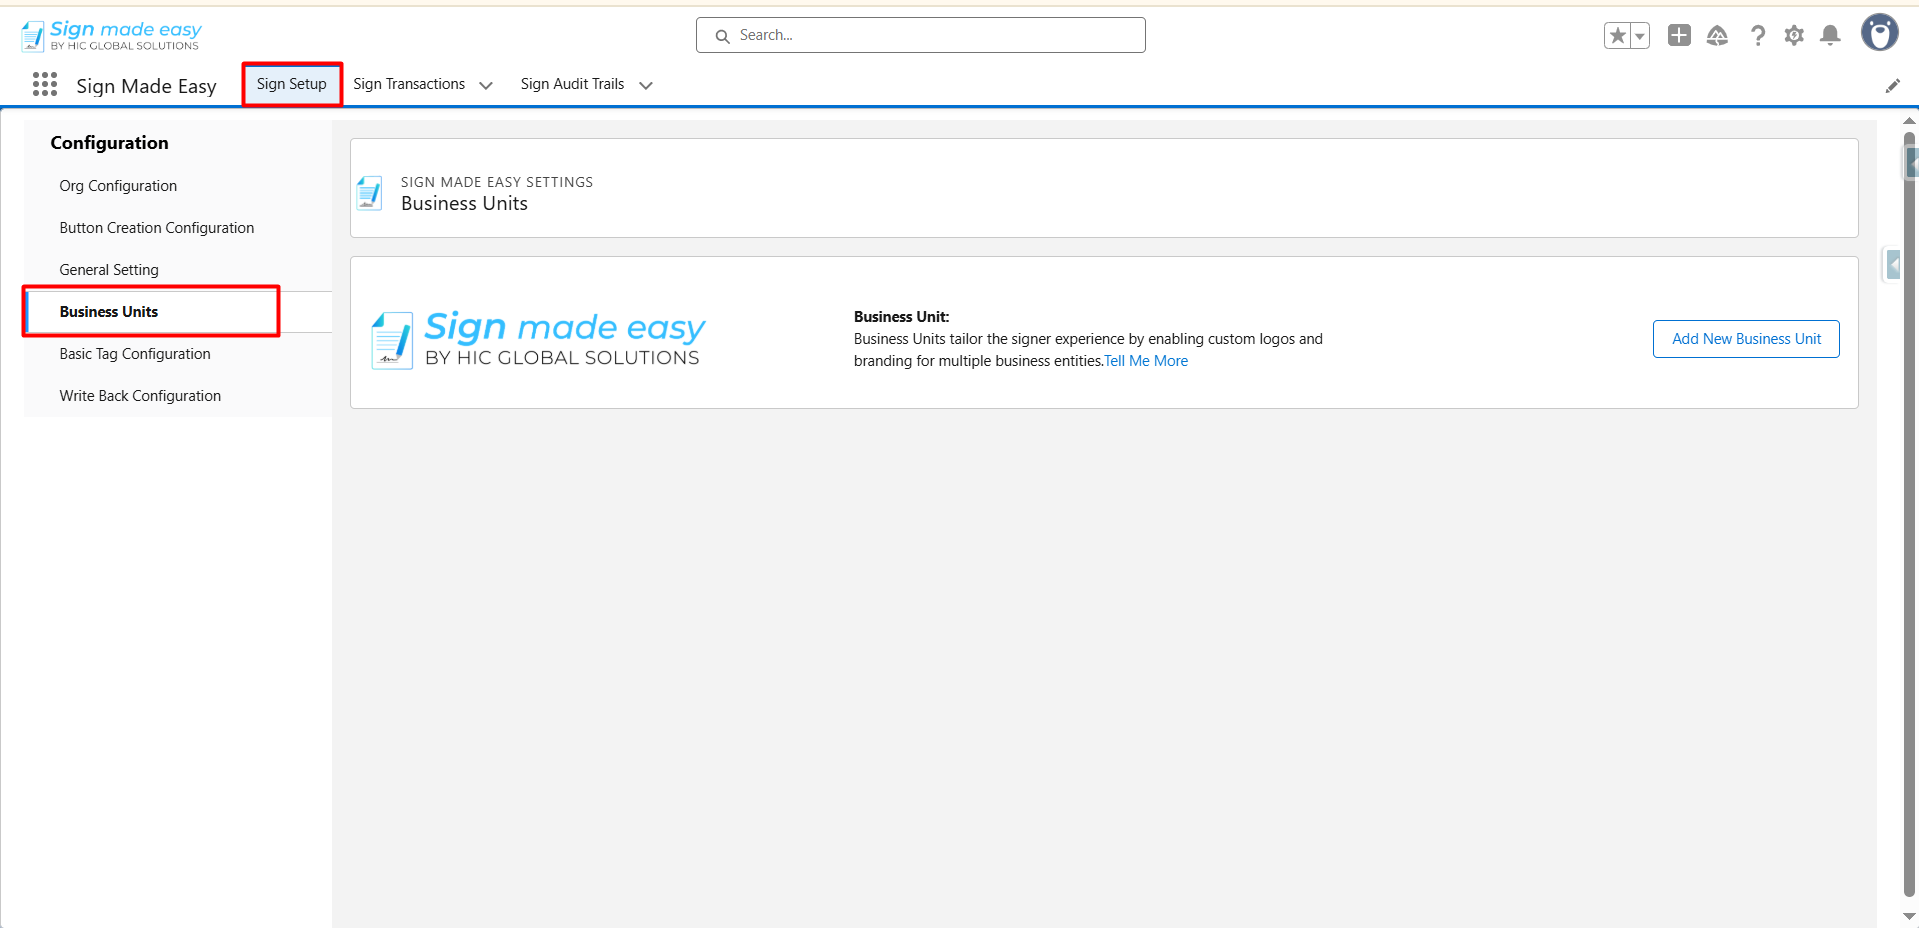Open the user profile avatar
This screenshot has height=928, width=1919.
[1879, 33]
